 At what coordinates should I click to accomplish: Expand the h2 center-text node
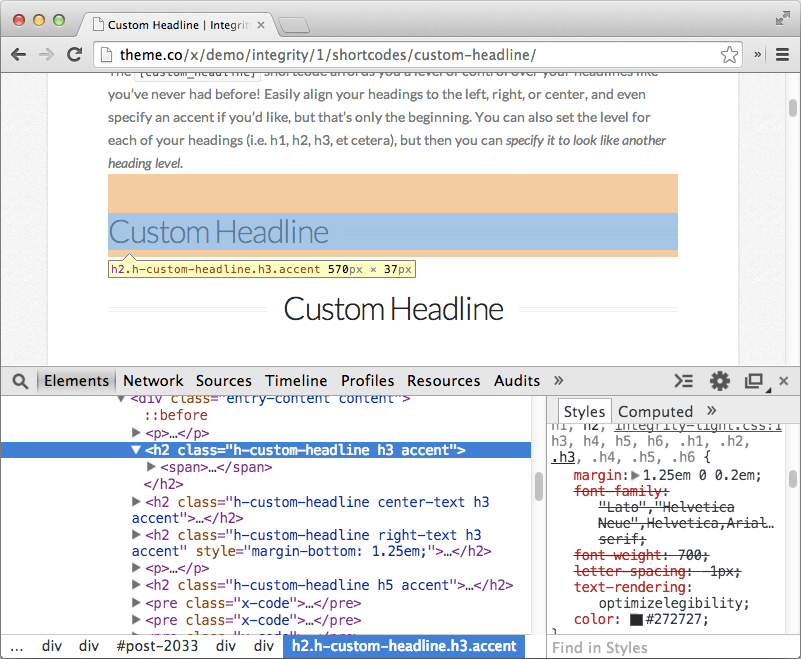pos(136,502)
